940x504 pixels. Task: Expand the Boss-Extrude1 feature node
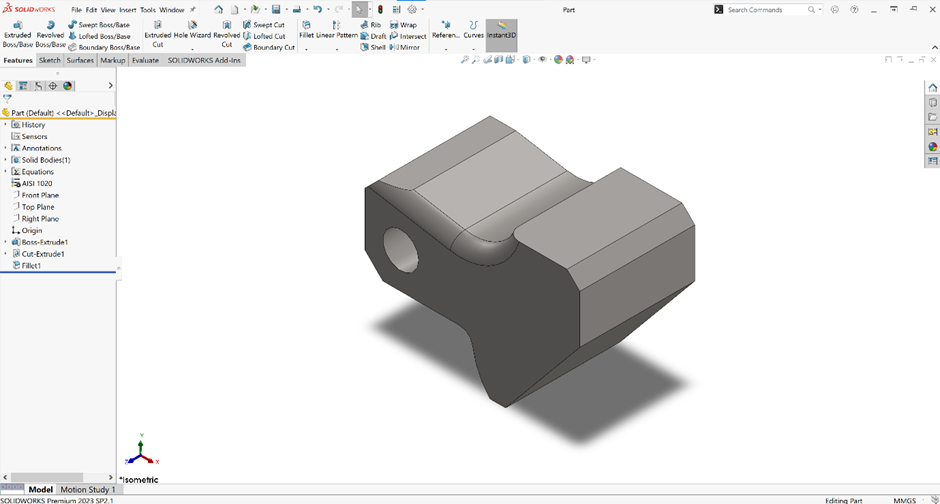5,242
